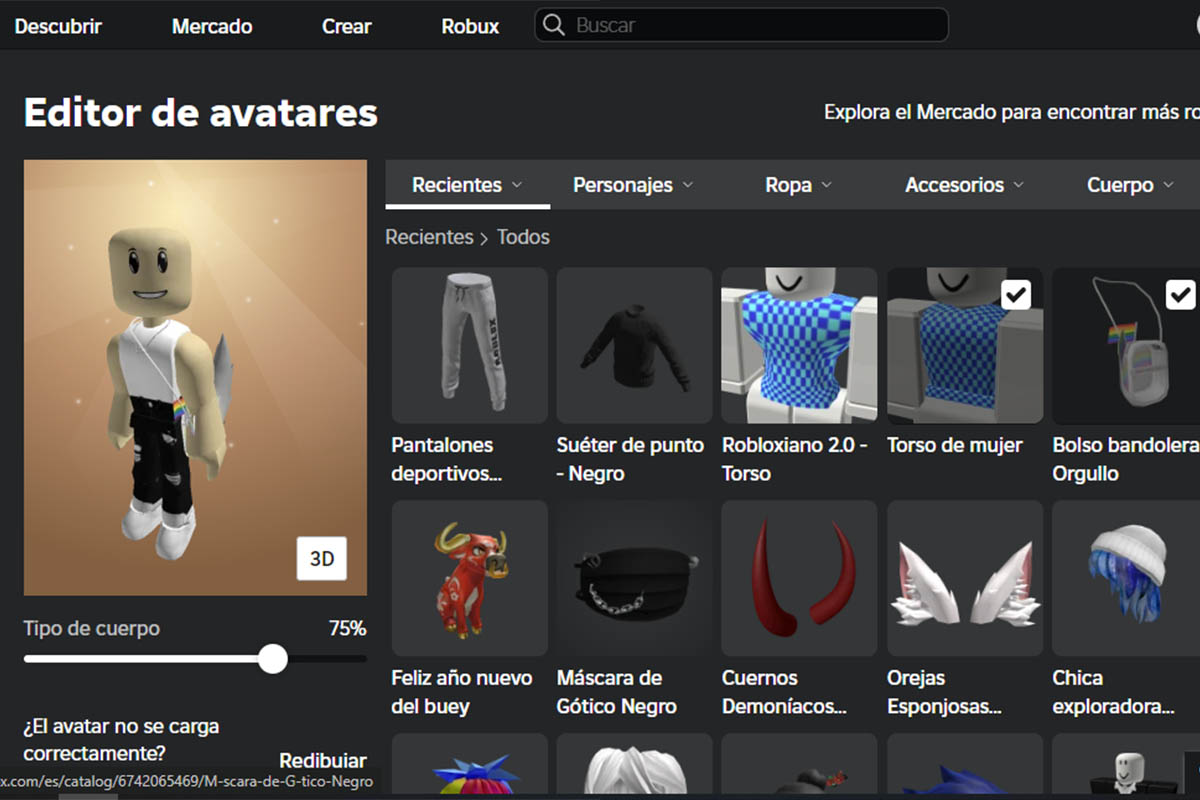This screenshot has width=1200, height=800.
Task: Select the Pantalones deportivos item
Action: (x=469, y=345)
